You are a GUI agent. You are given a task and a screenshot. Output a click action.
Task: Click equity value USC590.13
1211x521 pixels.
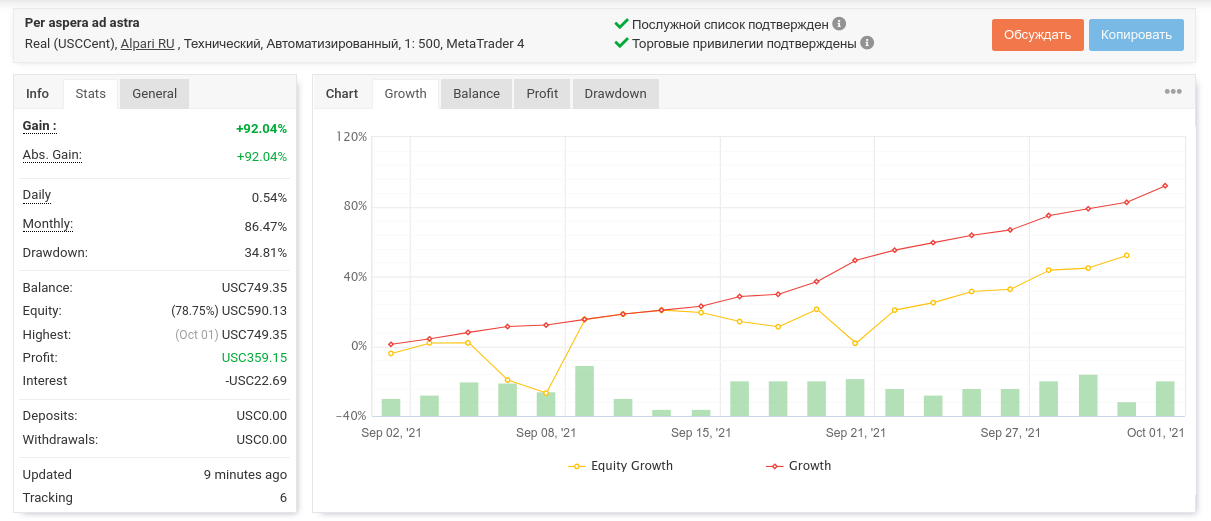tap(254, 311)
